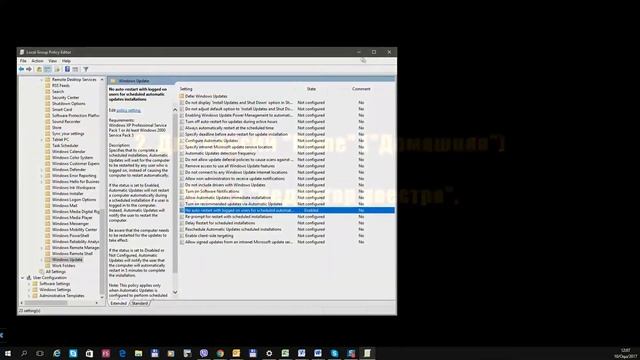Select the Configure Automatic Updates setting
This screenshot has height=360, width=640.
[211, 140]
